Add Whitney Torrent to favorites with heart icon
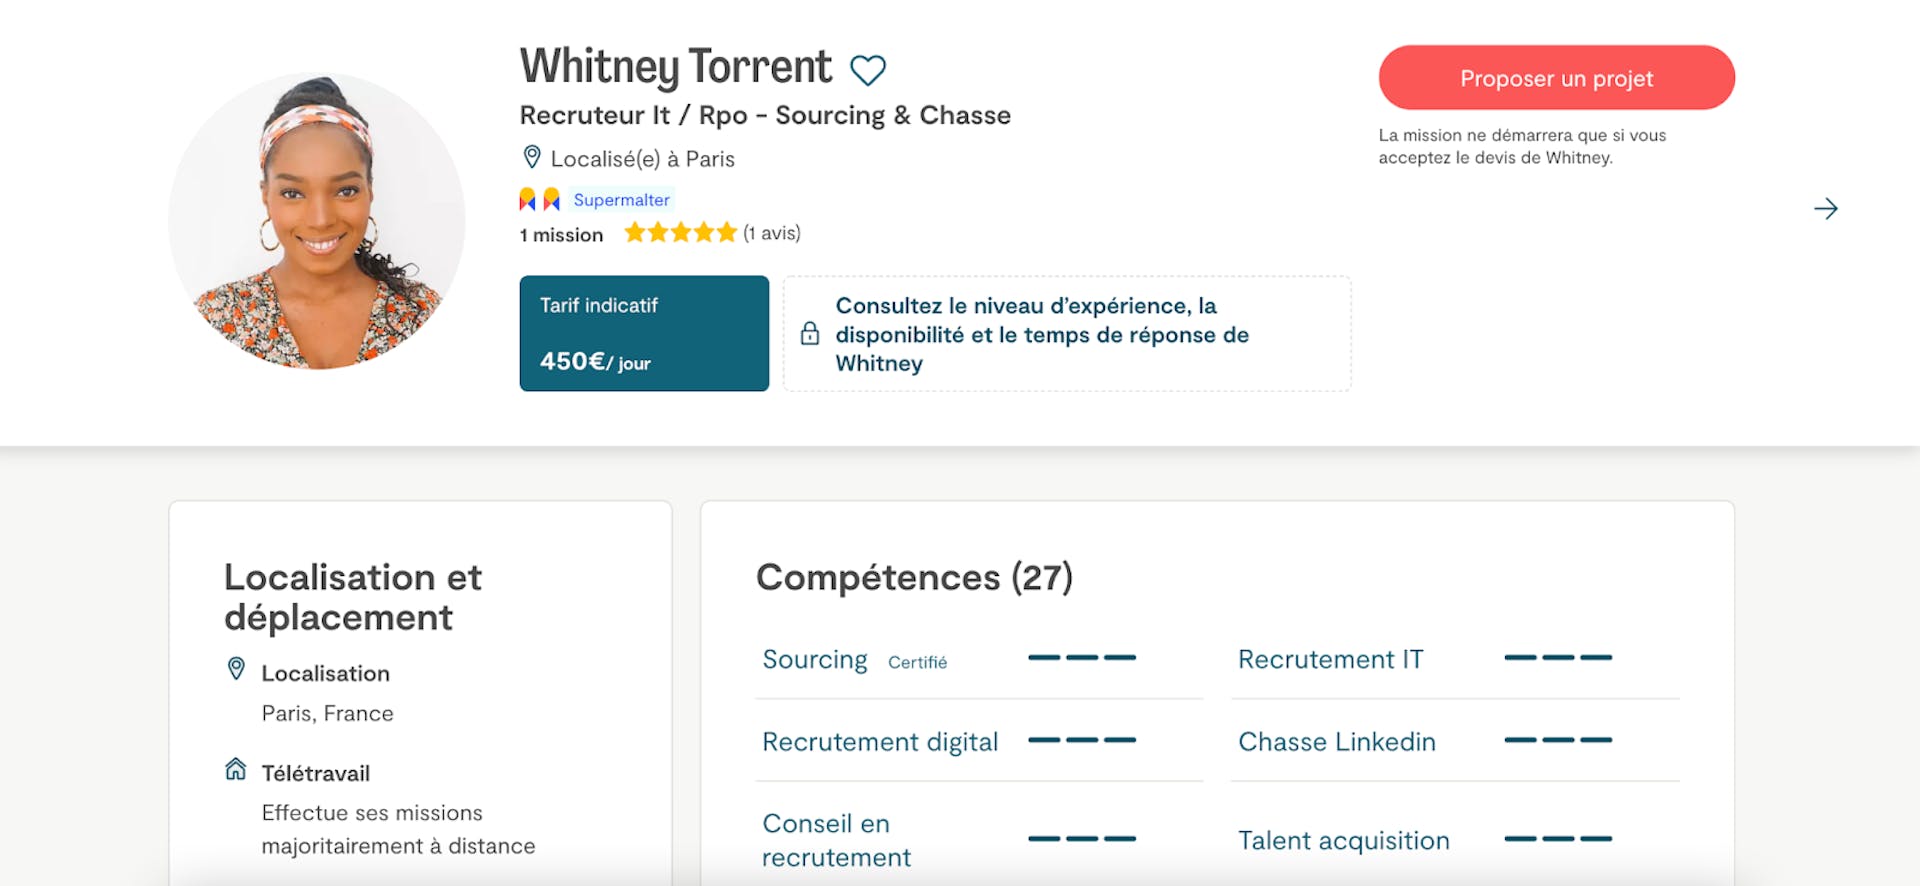The width and height of the screenshot is (1920, 886). (x=867, y=70)
